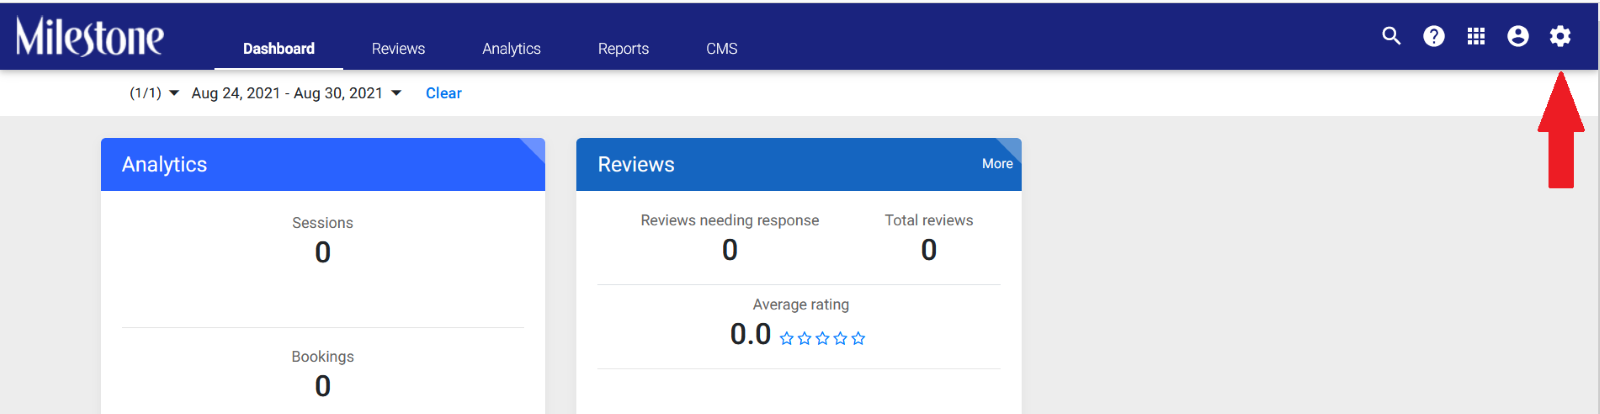Click the Analytics card corner fold

pyautogui.click(x=533, y=150)
